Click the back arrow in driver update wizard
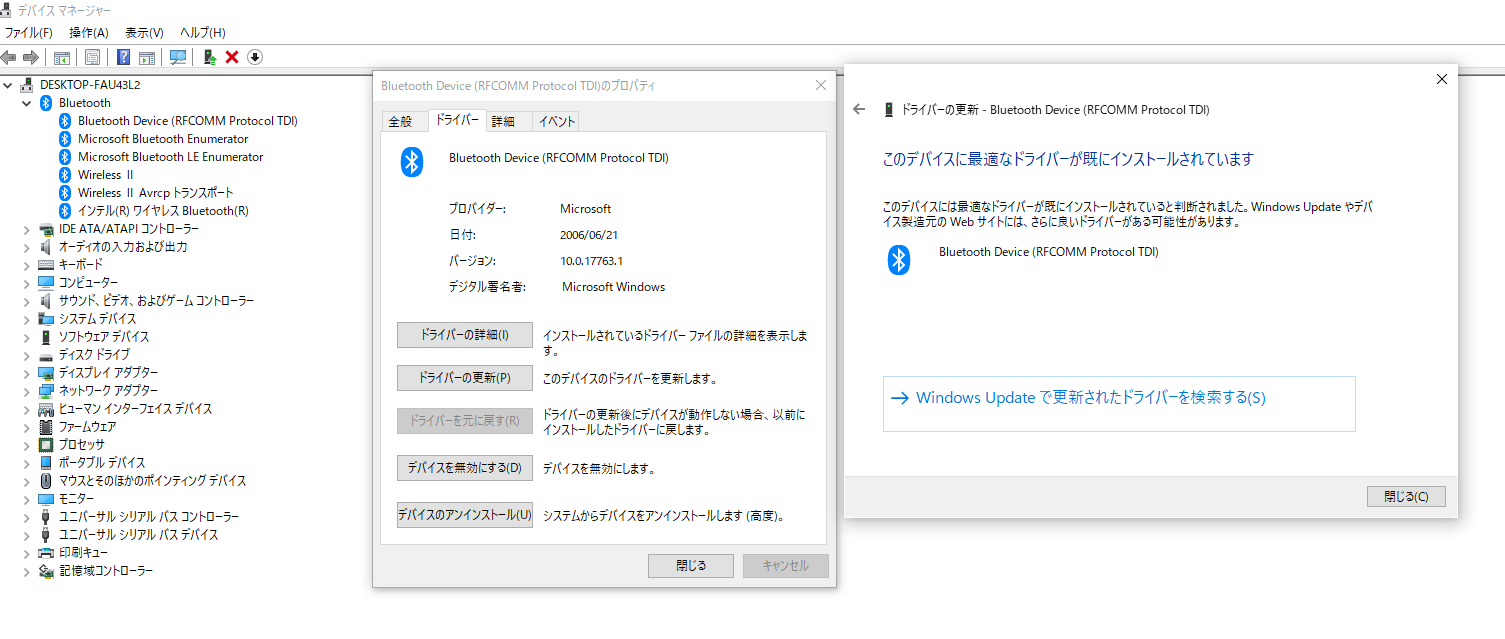Screen dimensions: 1505x639 [859, 110]
